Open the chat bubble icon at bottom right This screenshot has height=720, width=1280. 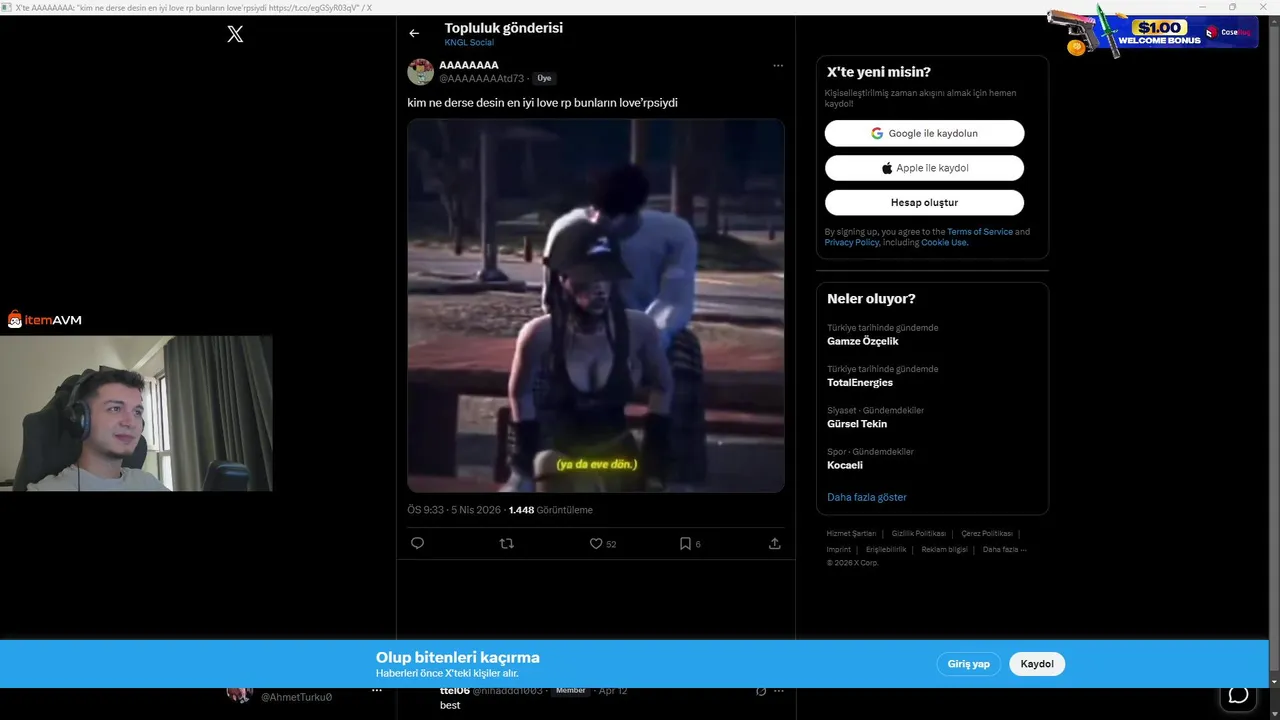pyautogui.click(x=1238, y=694)
